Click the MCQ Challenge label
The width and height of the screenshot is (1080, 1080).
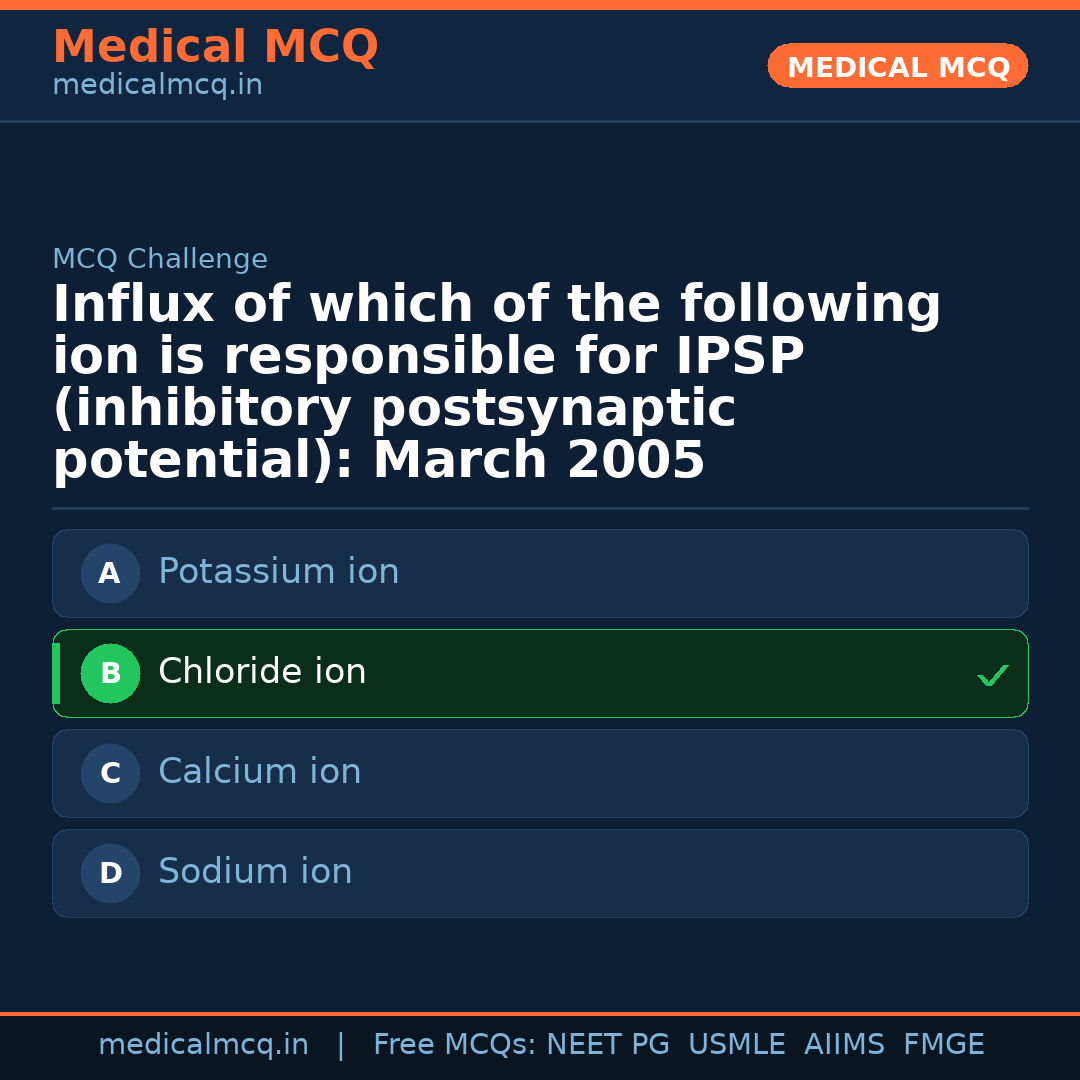(160, 260)
